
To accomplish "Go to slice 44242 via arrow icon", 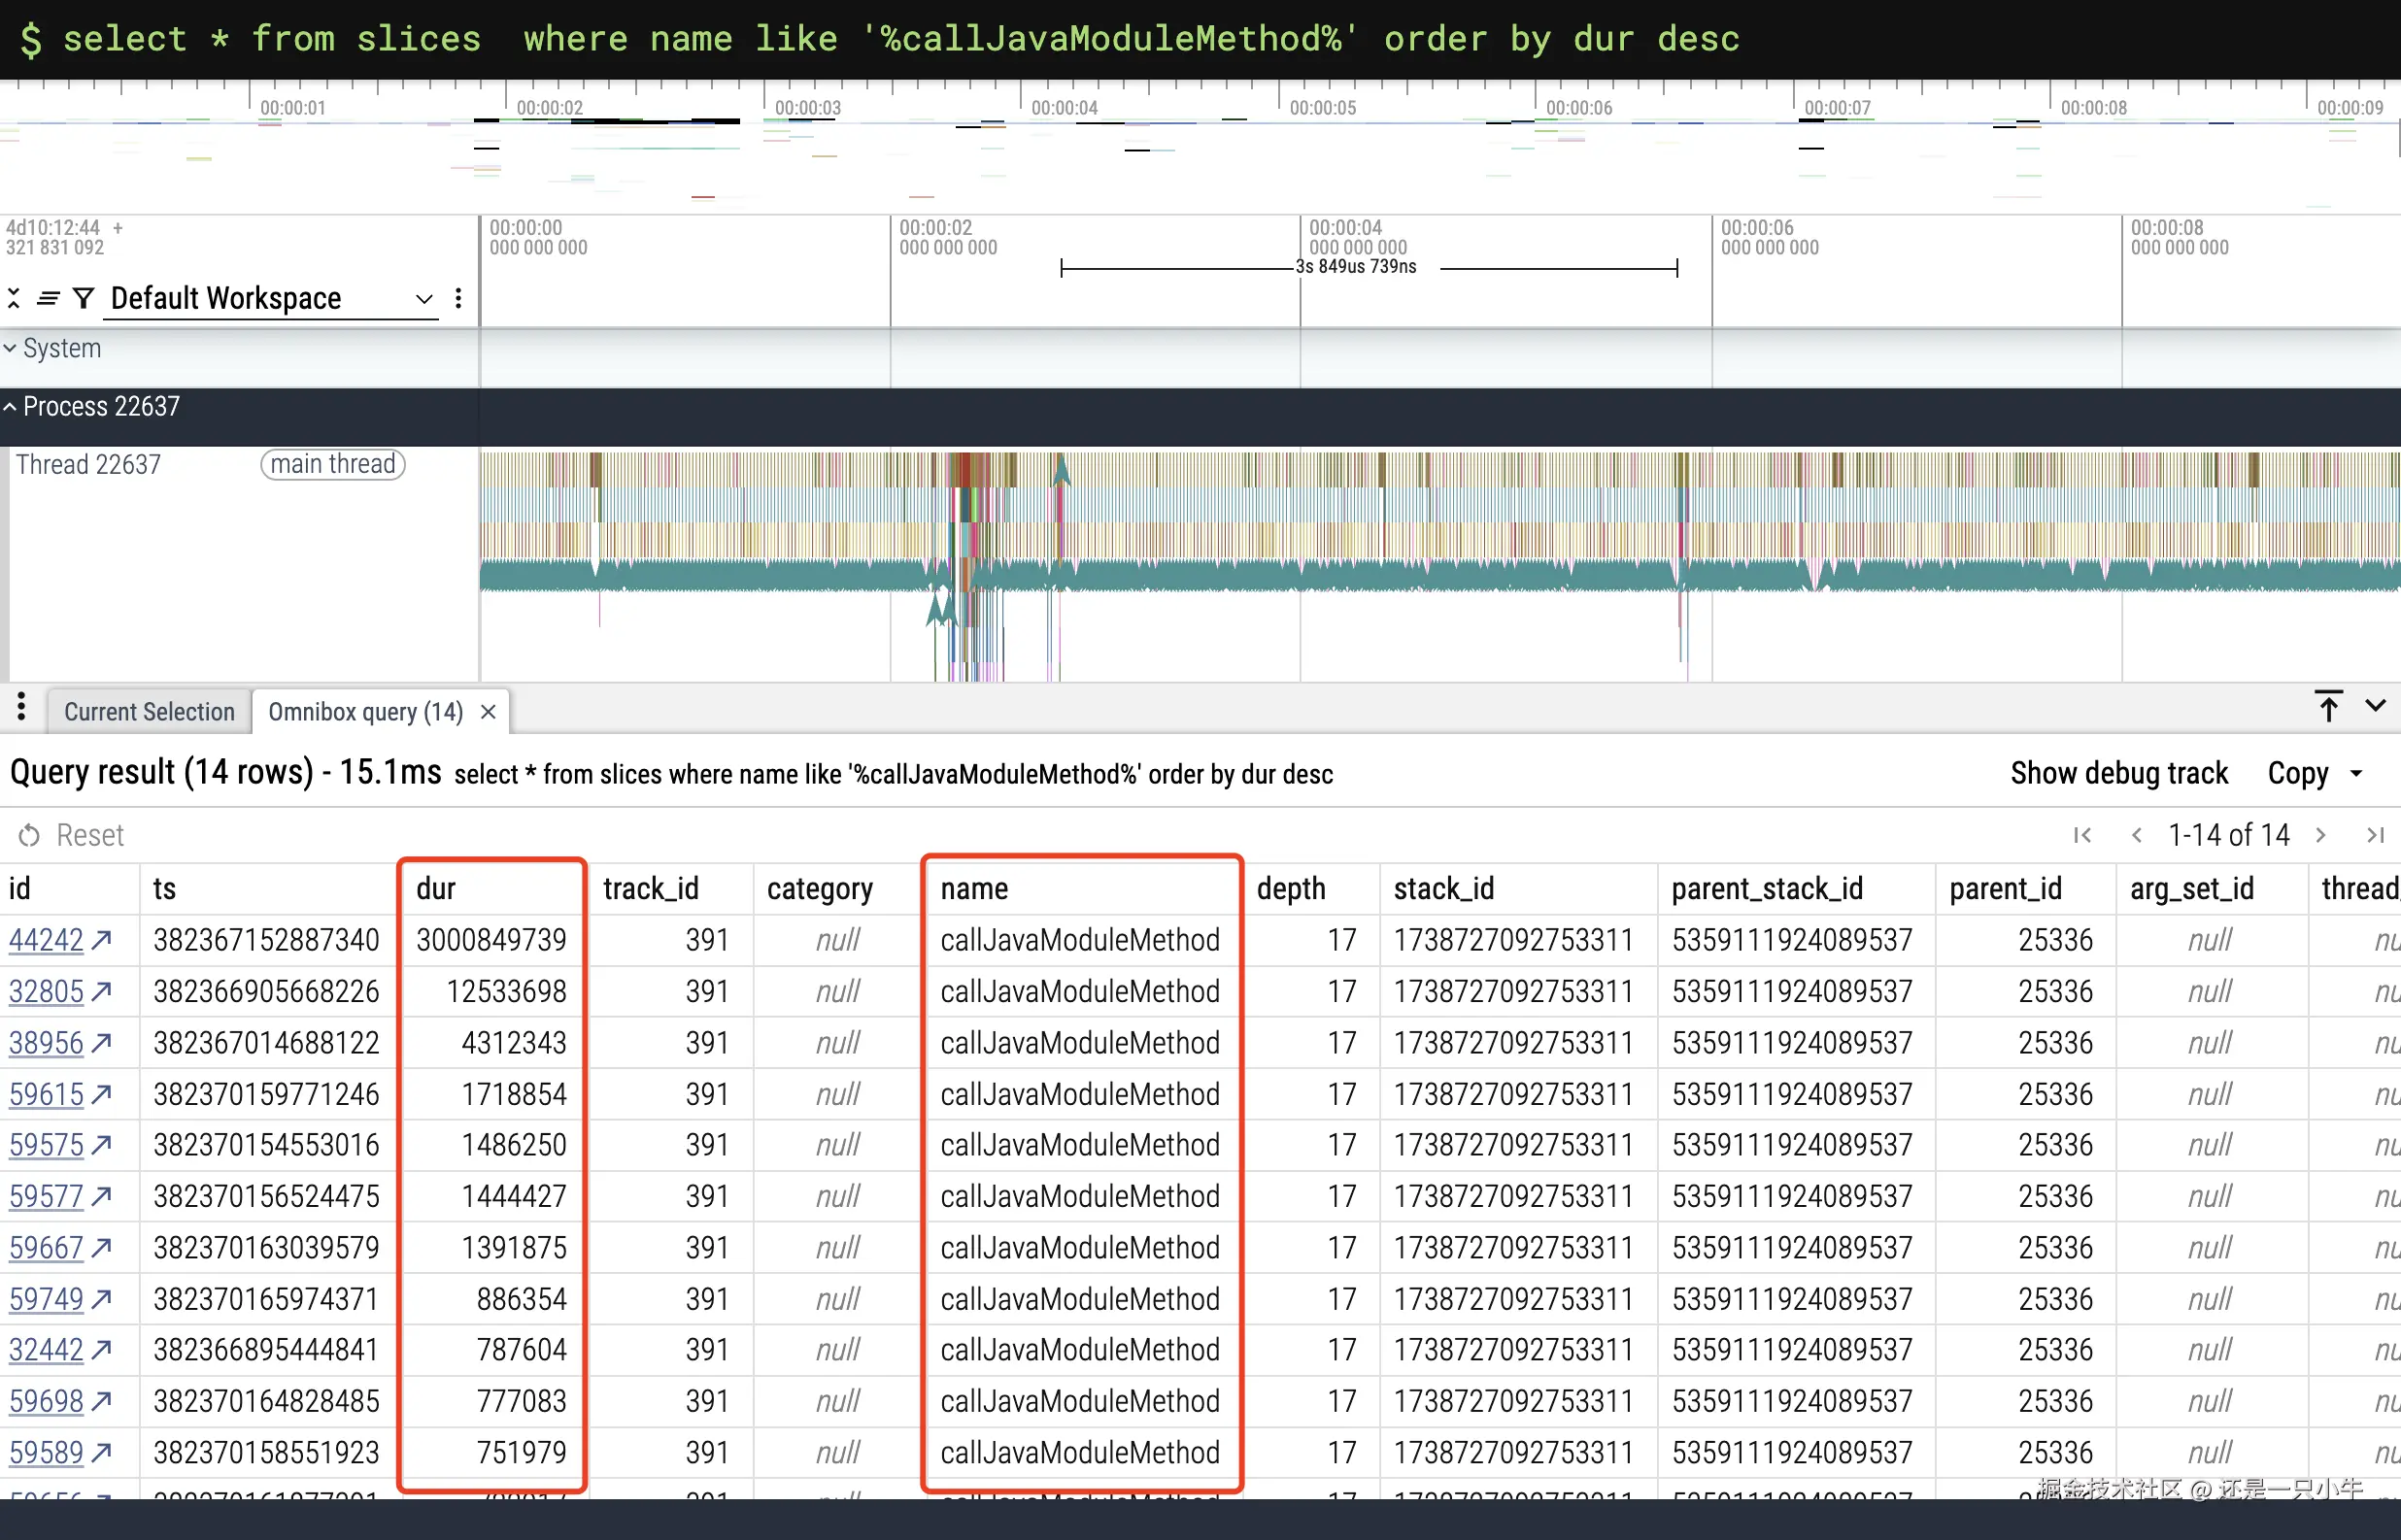I will (x=101, y=940).
